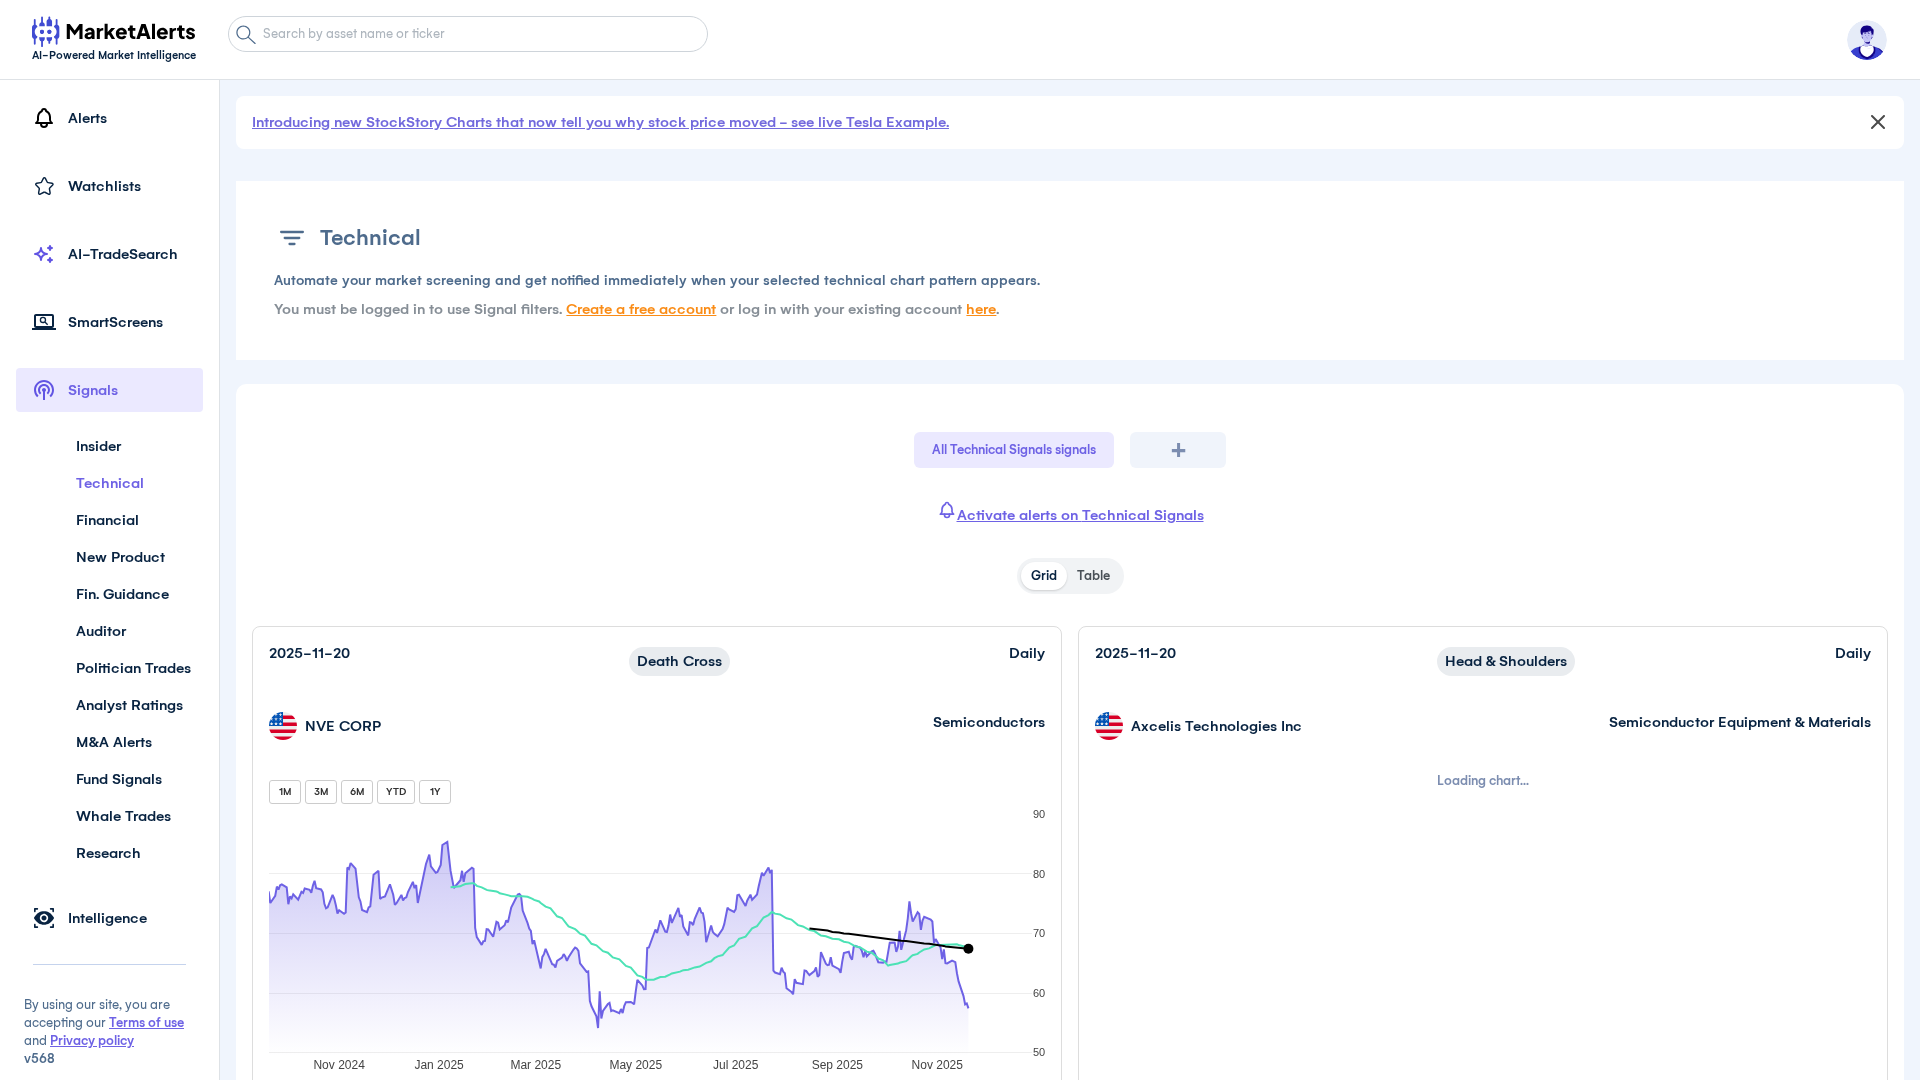Open SmartScreens laptop icon
Viewport: 1920px width, 1080px height.
44,322
